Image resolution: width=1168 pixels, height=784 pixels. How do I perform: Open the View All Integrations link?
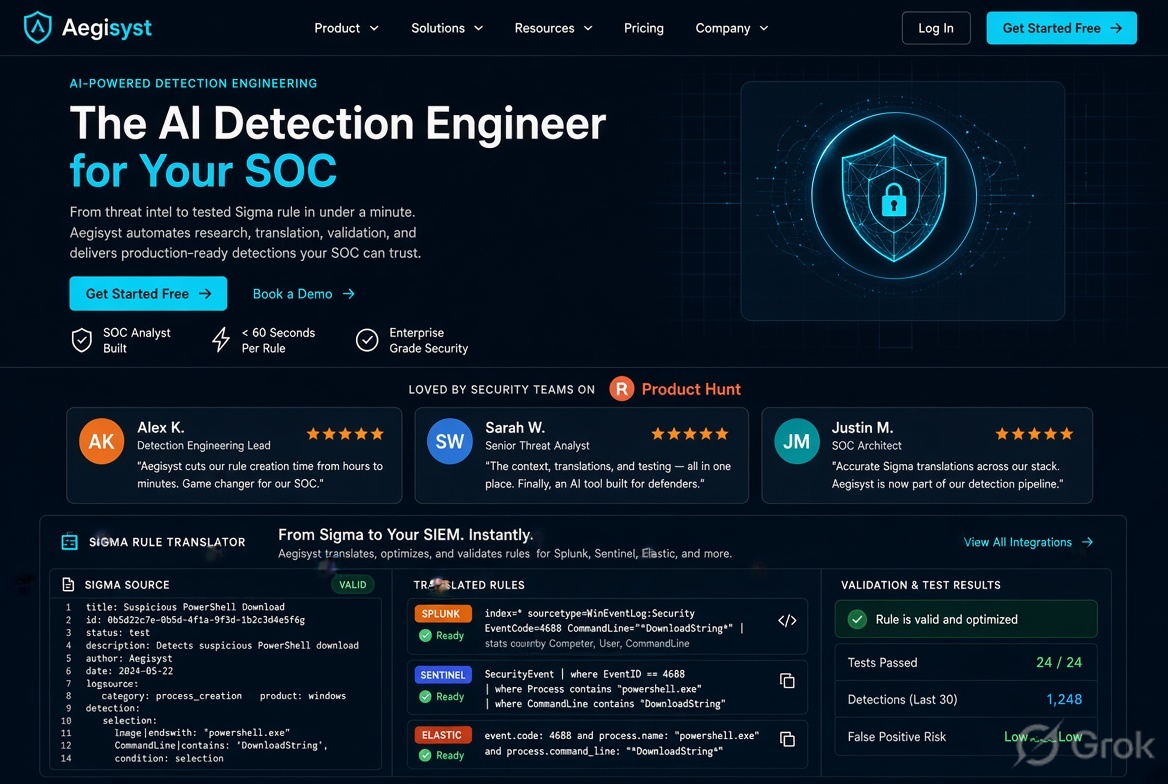click(1028, 542)
